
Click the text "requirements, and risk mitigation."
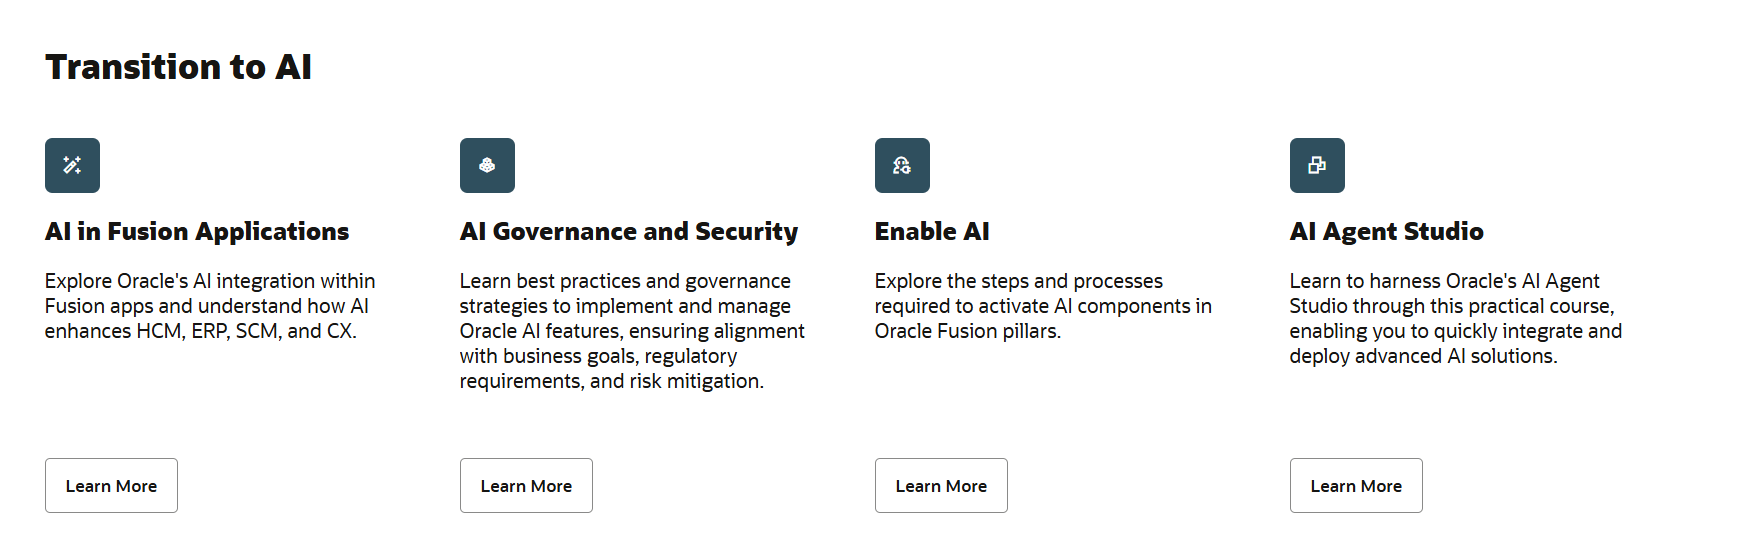[611, 381]
